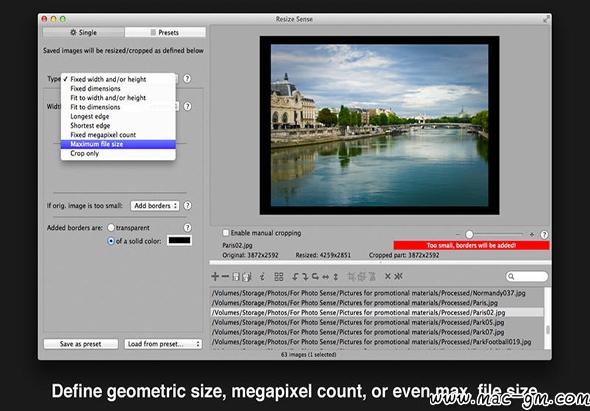590x411 pixels.
Task: Choose Fit to width and/or height
Action: point(118,97)
